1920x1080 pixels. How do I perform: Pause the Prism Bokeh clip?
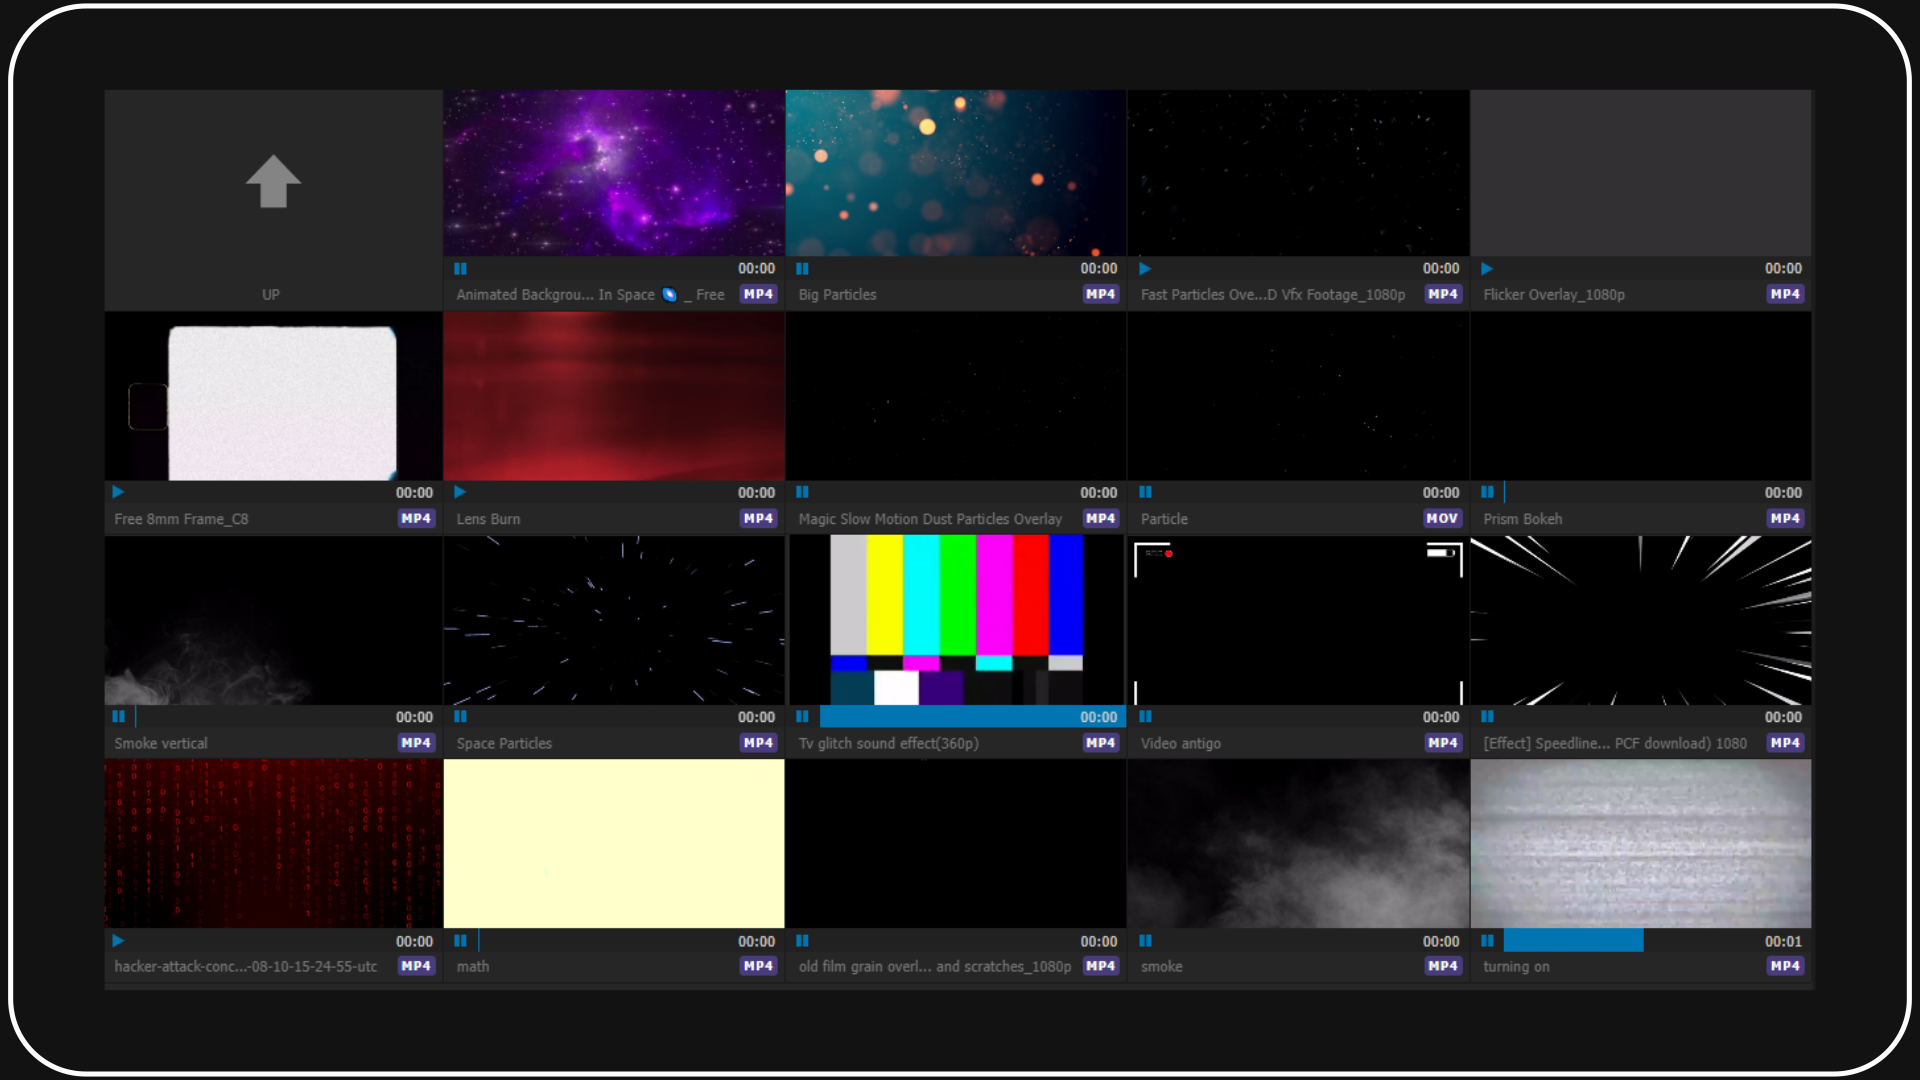1487,492
